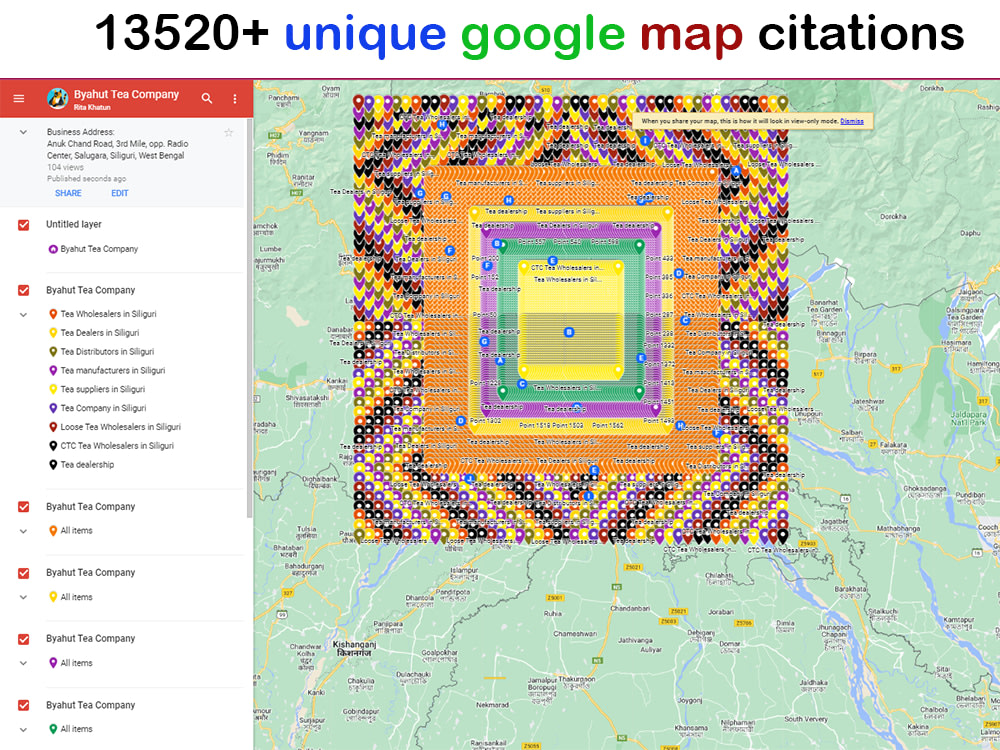1000x750 pixels.
Task: Select CTC Tea Wholesalers in Siliguri list text
Action: 117,445
